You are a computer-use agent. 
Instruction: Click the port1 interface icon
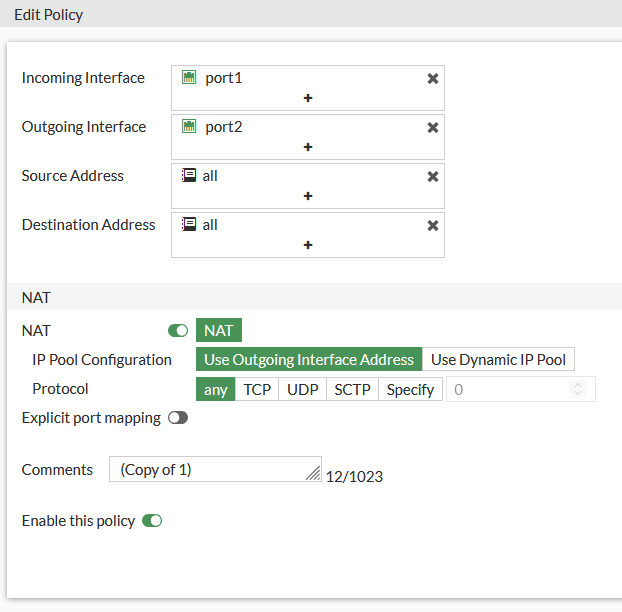point(189,78)
